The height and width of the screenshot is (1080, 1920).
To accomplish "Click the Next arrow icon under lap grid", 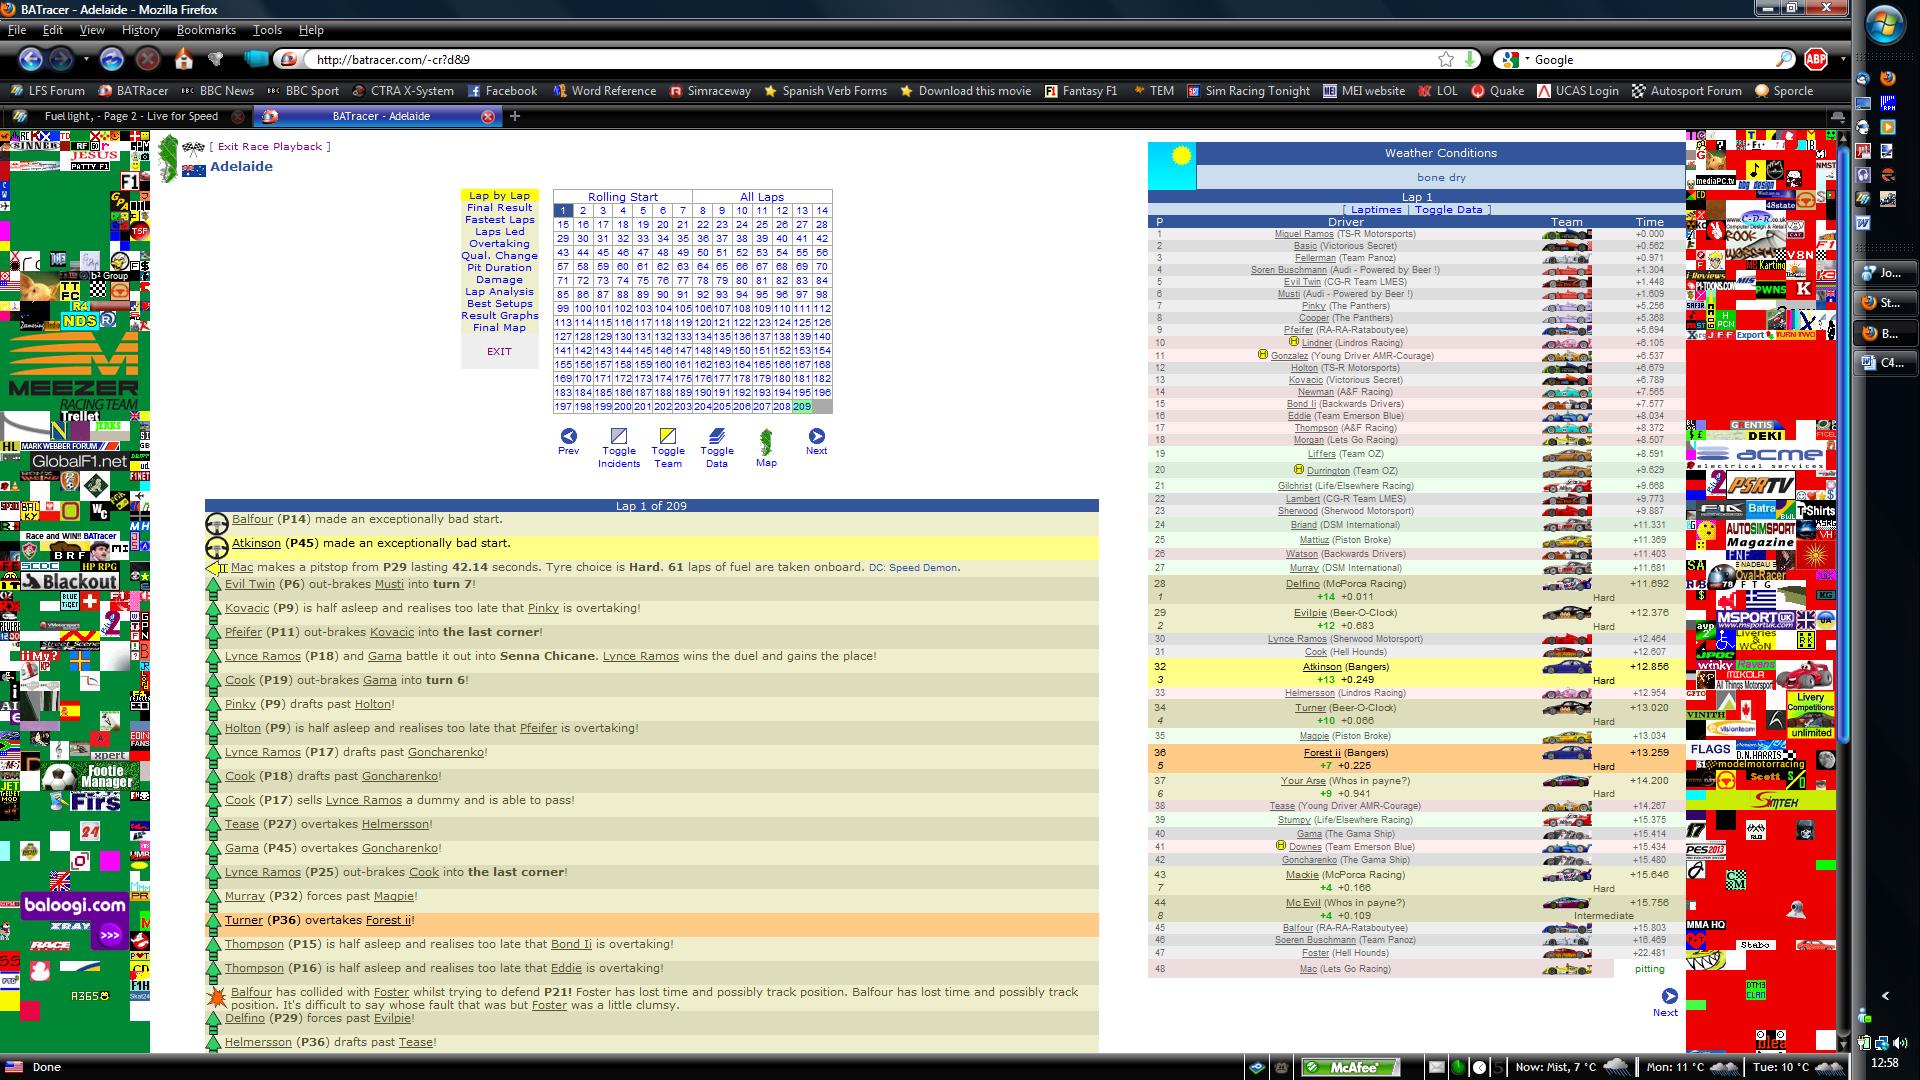I will click(816, 436).
